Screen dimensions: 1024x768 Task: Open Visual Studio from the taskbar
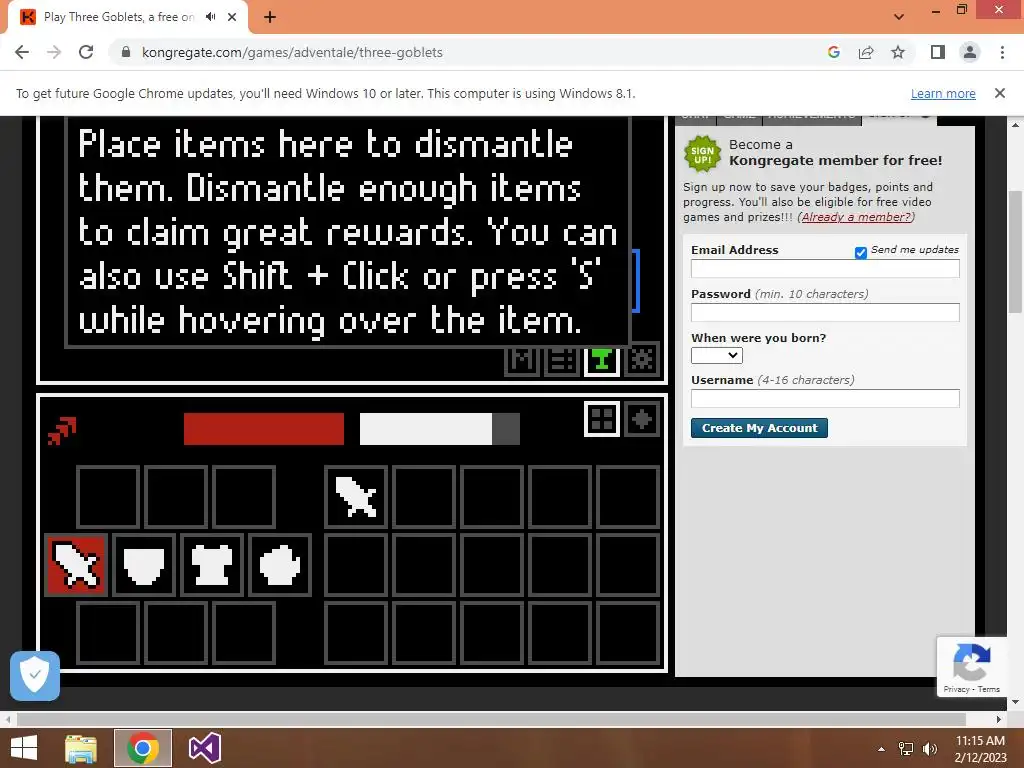pos(204,748)
